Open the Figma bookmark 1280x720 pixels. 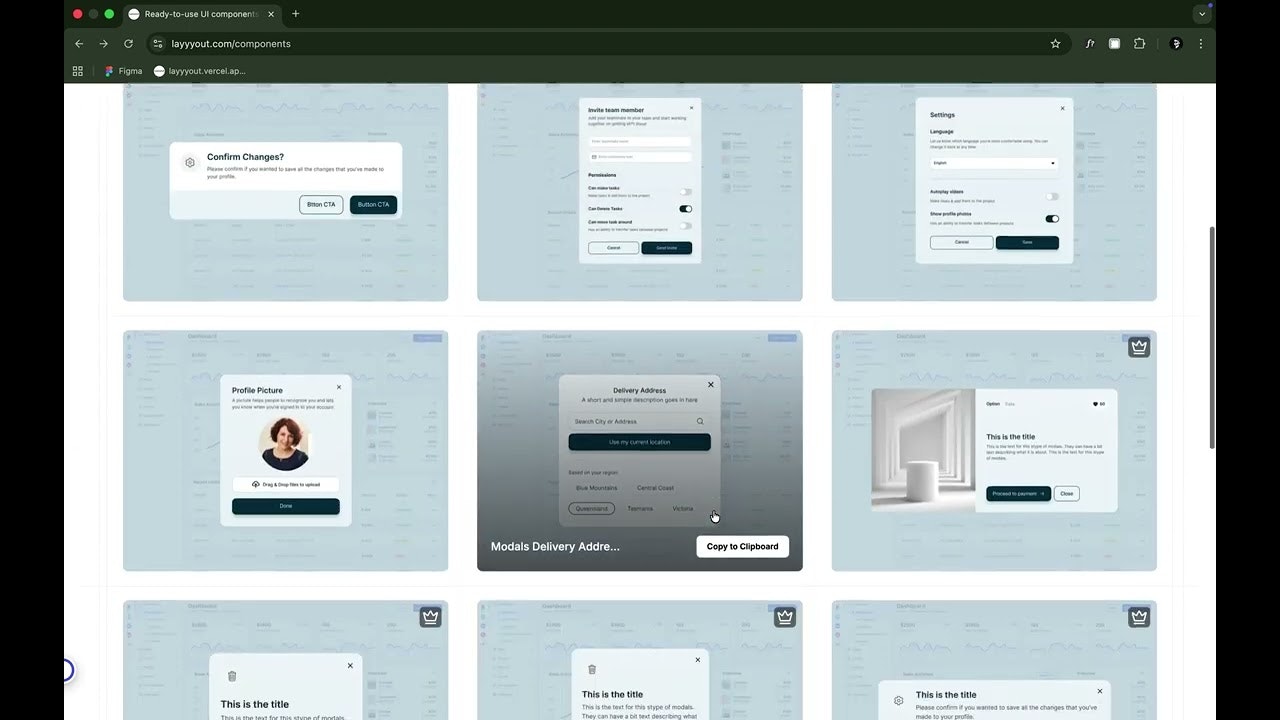pyautogui.click(x=123, y=71)
